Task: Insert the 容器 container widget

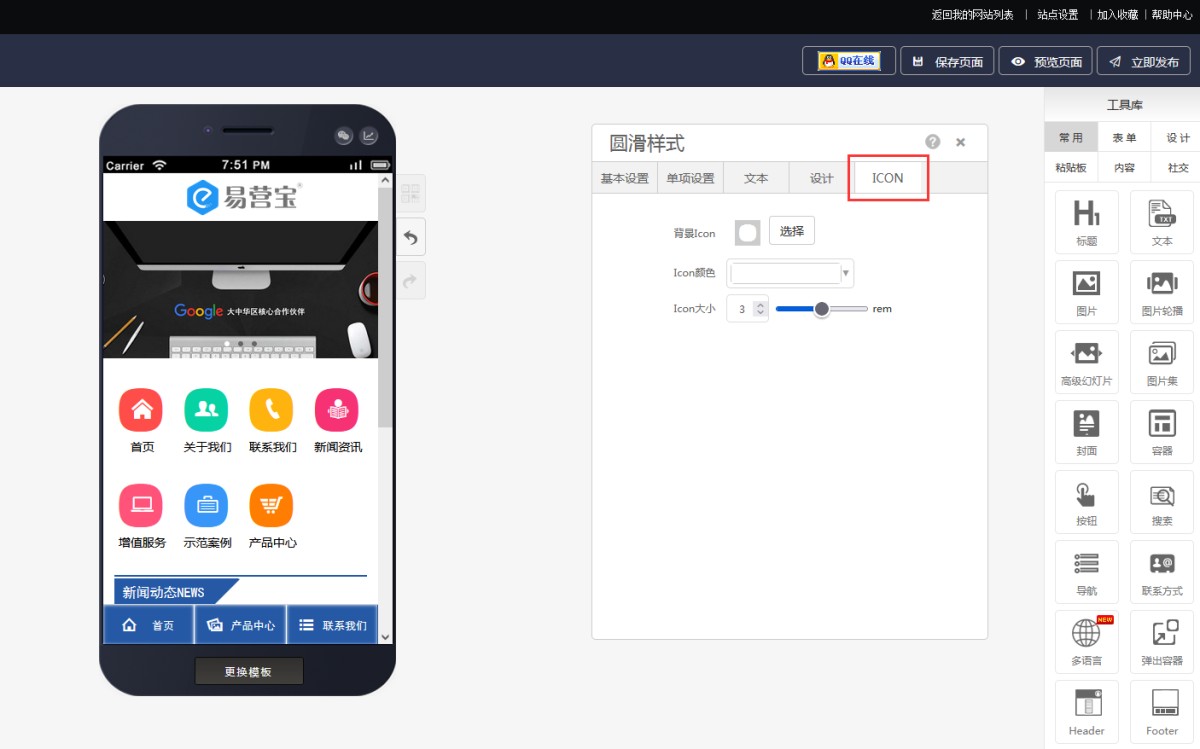Action: pyautogui.click(x=1162, y=432)
